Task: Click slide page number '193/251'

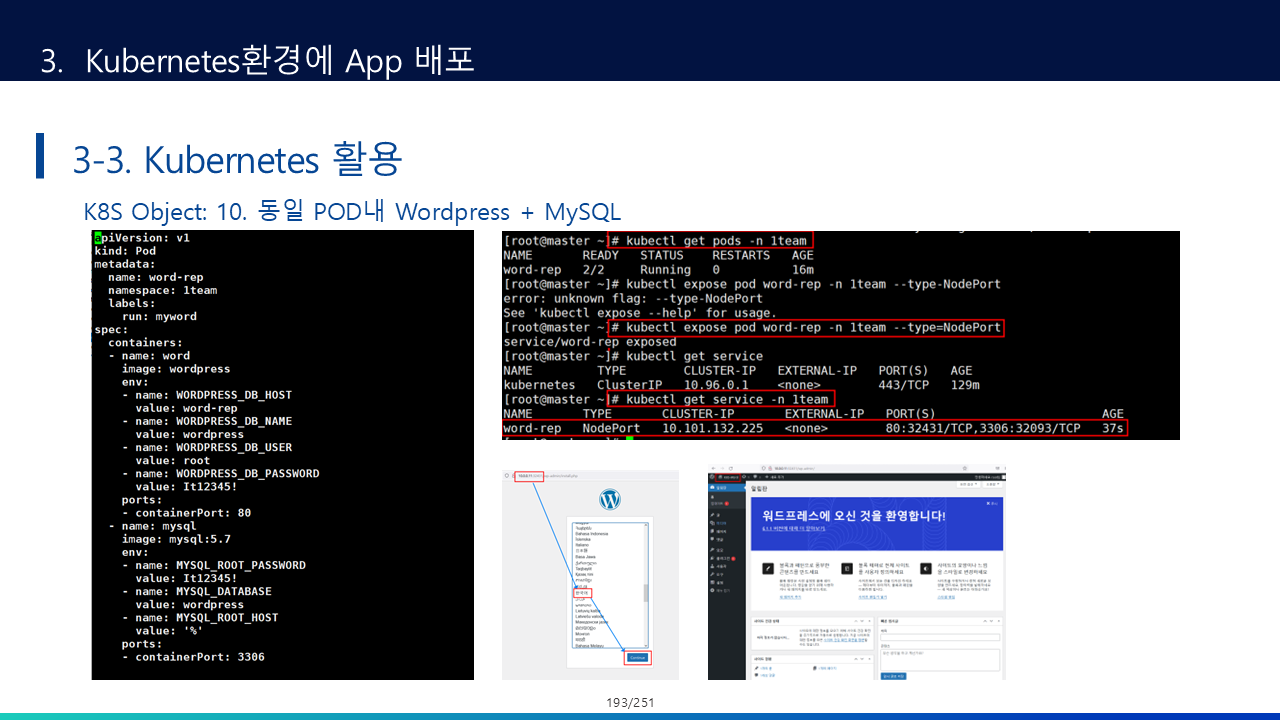Action: tap(630, 703)
